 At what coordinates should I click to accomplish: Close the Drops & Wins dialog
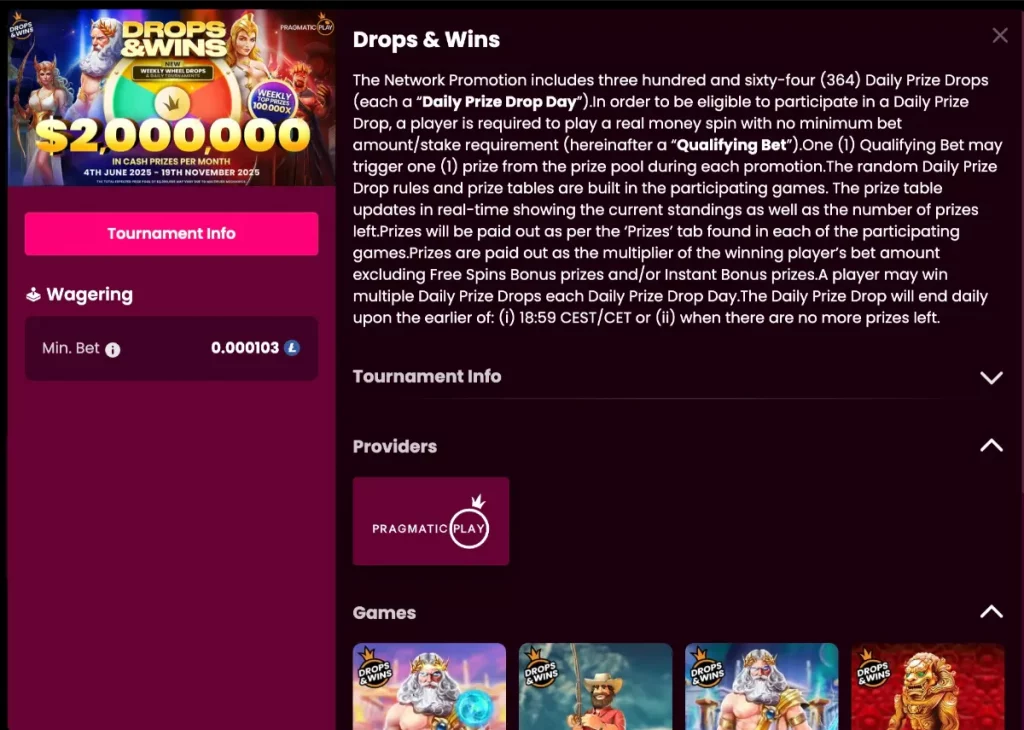pos(1000,35)
